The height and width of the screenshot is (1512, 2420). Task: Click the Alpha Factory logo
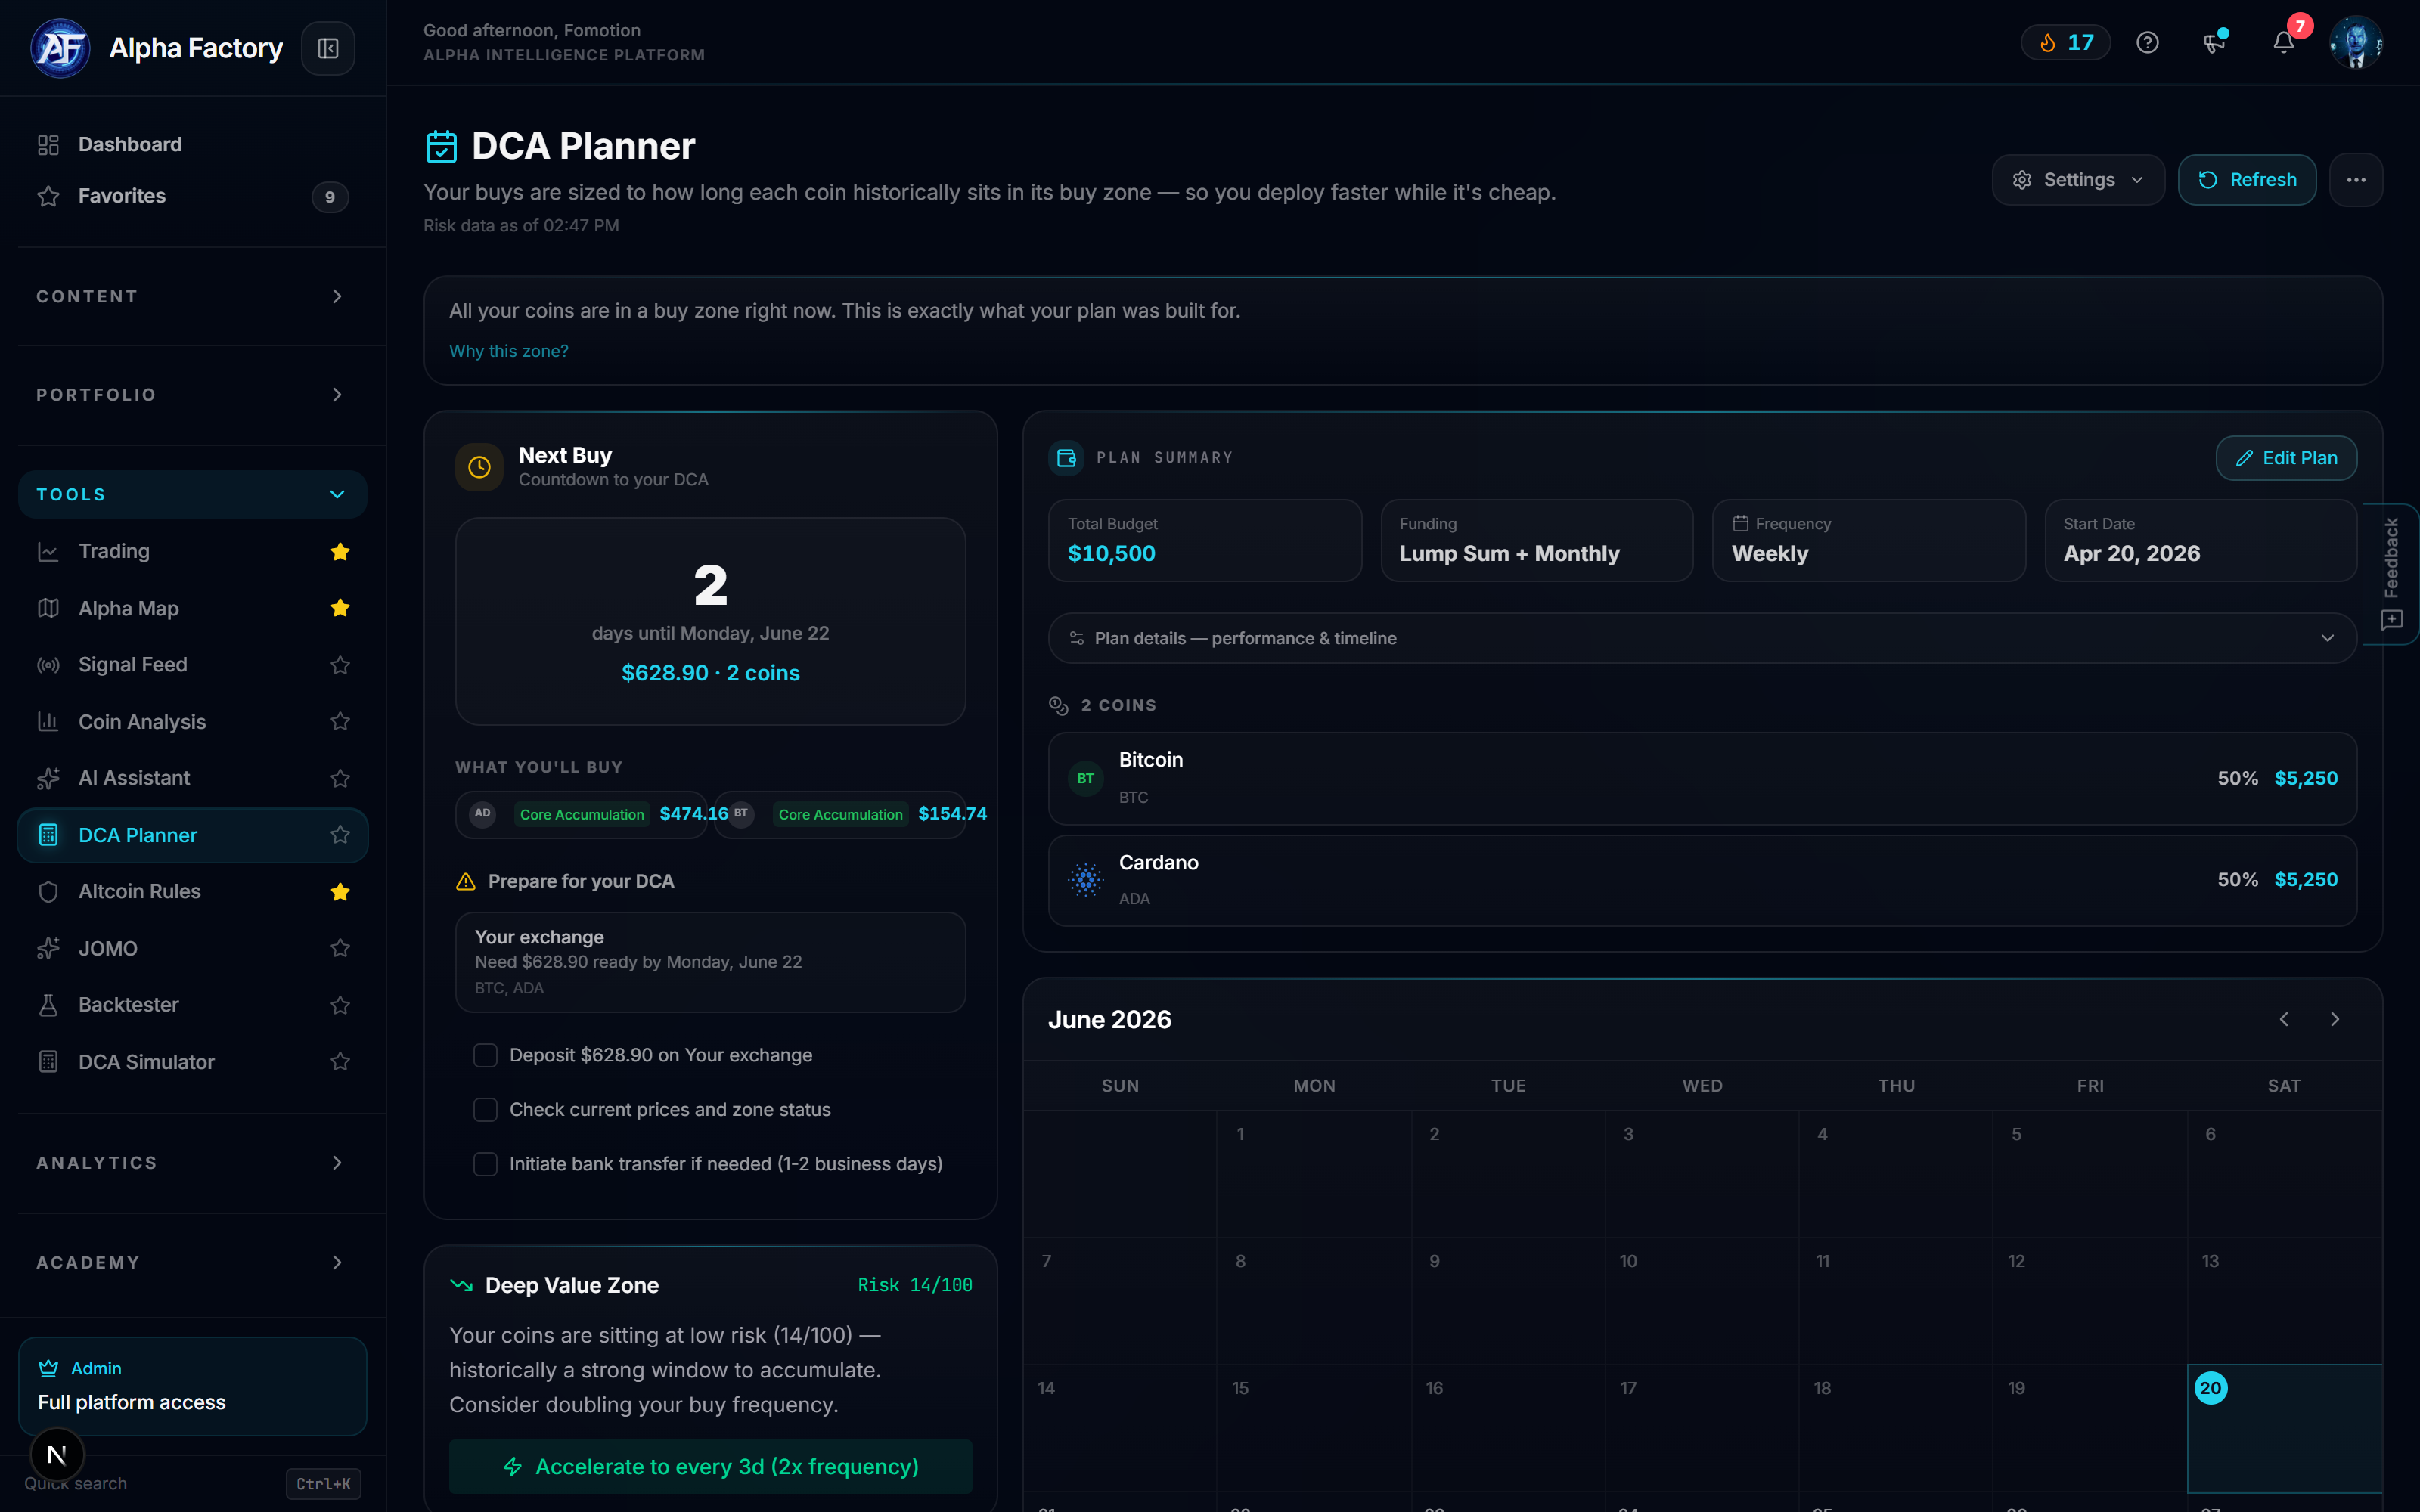click(60, 48)
